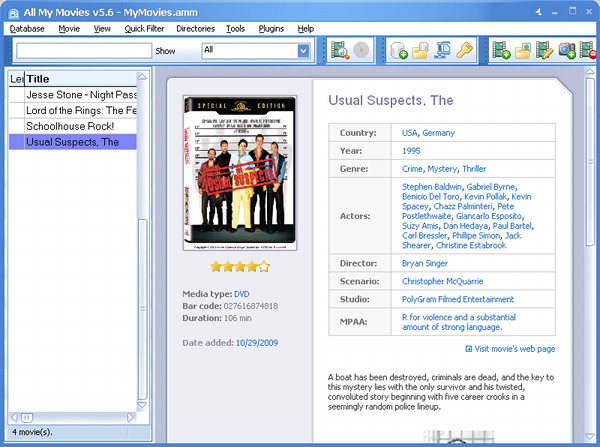Click the details pane scroll up arrow
Screen dimensions: 600x447
[590, 72]
